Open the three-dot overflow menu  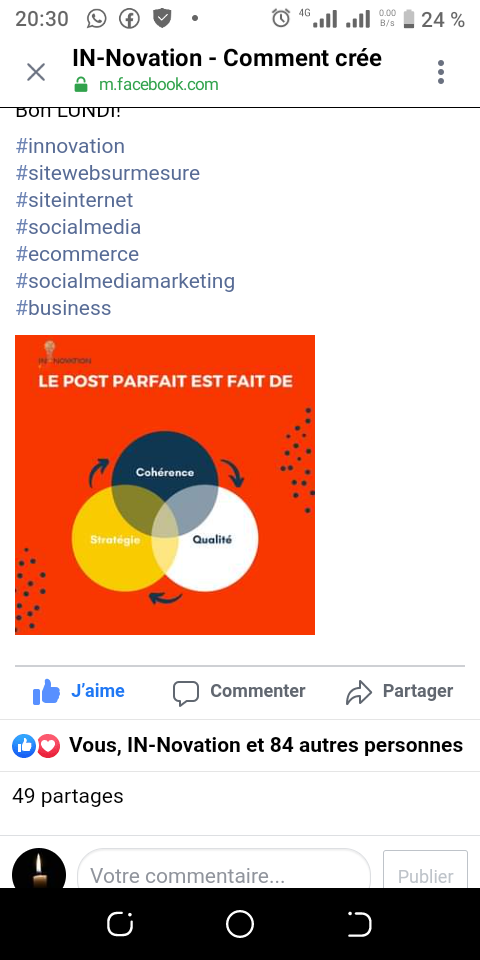441,72
